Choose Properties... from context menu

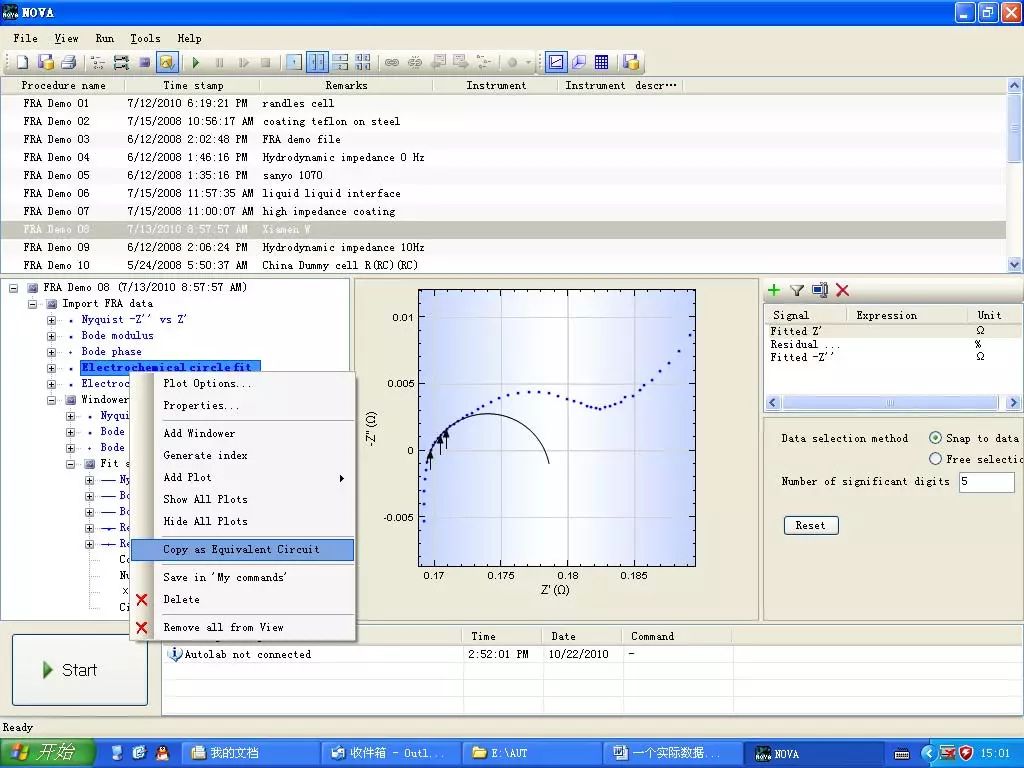click(242, 406)
